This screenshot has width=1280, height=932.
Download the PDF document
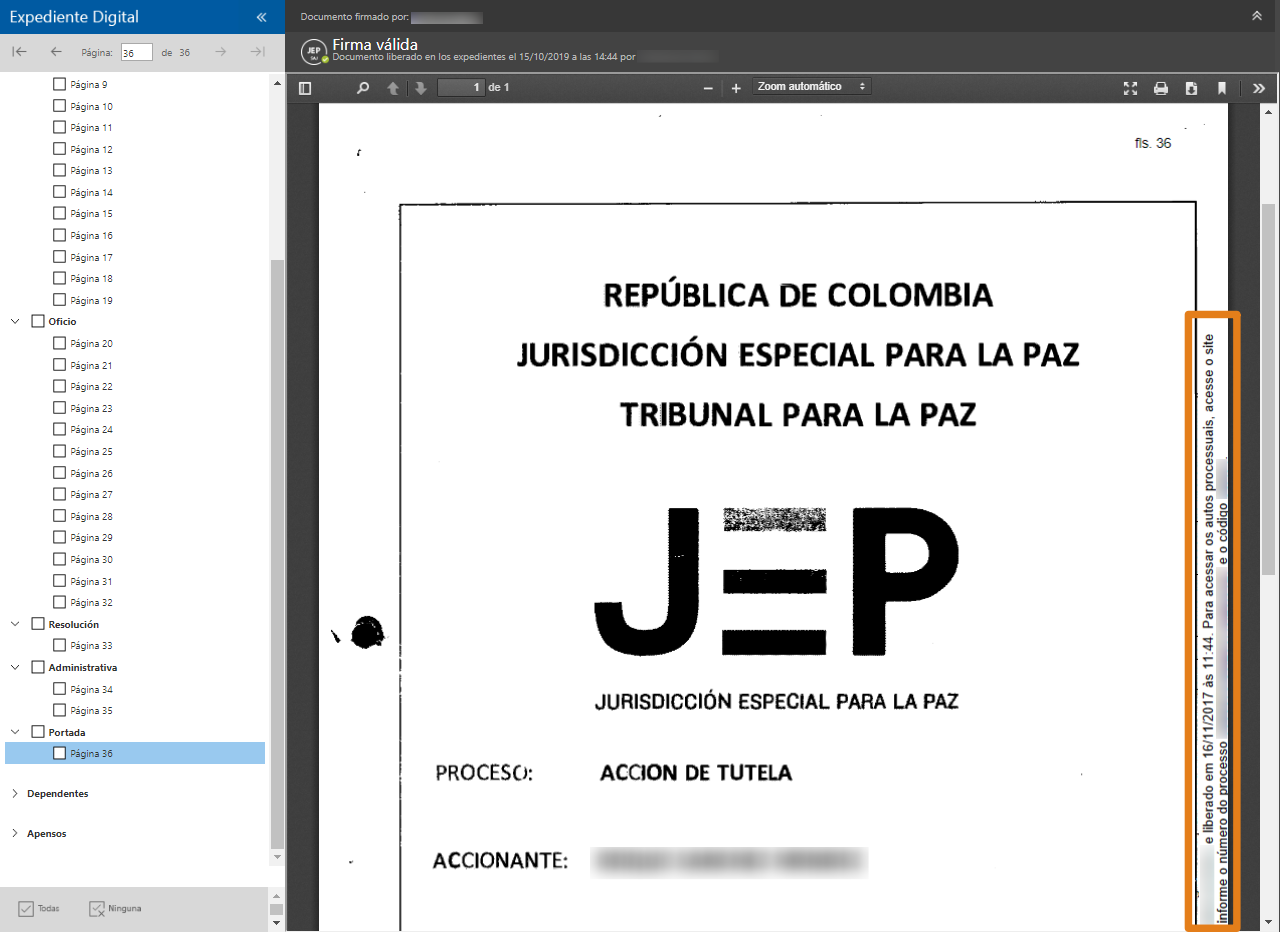point(1192,88)
